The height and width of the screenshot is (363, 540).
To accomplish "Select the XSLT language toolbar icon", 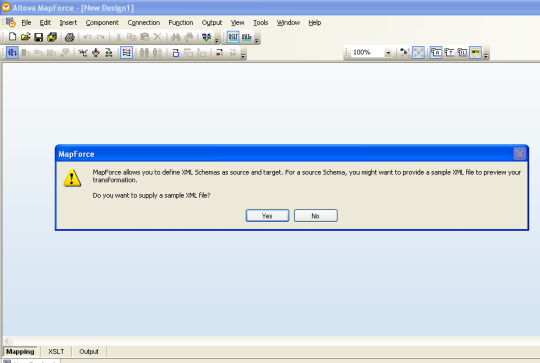I will click(x=233, y=37).
